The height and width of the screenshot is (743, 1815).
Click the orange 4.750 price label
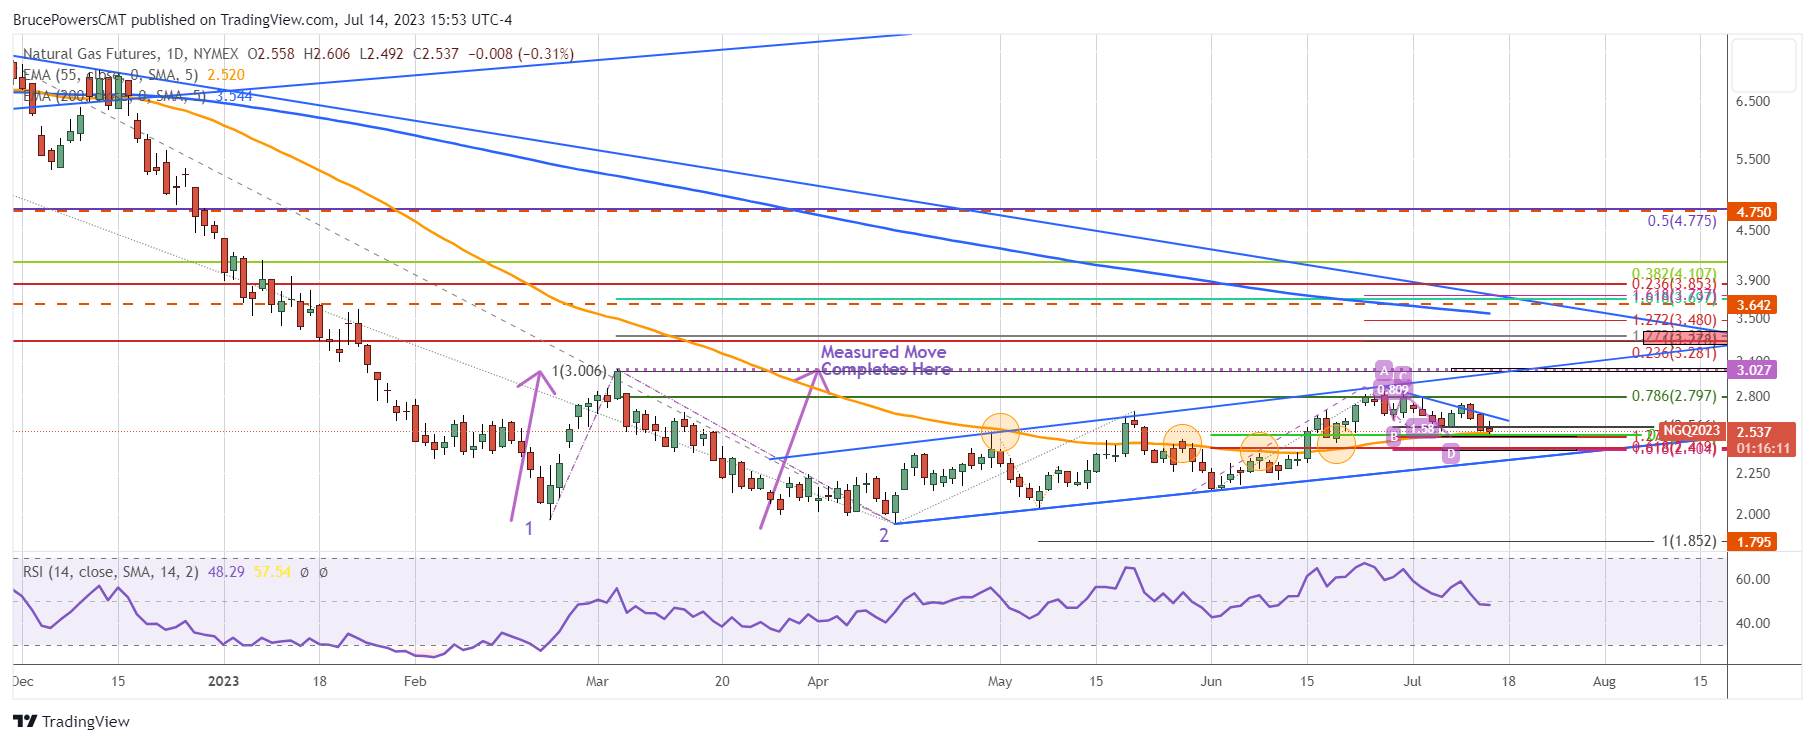1753,212
